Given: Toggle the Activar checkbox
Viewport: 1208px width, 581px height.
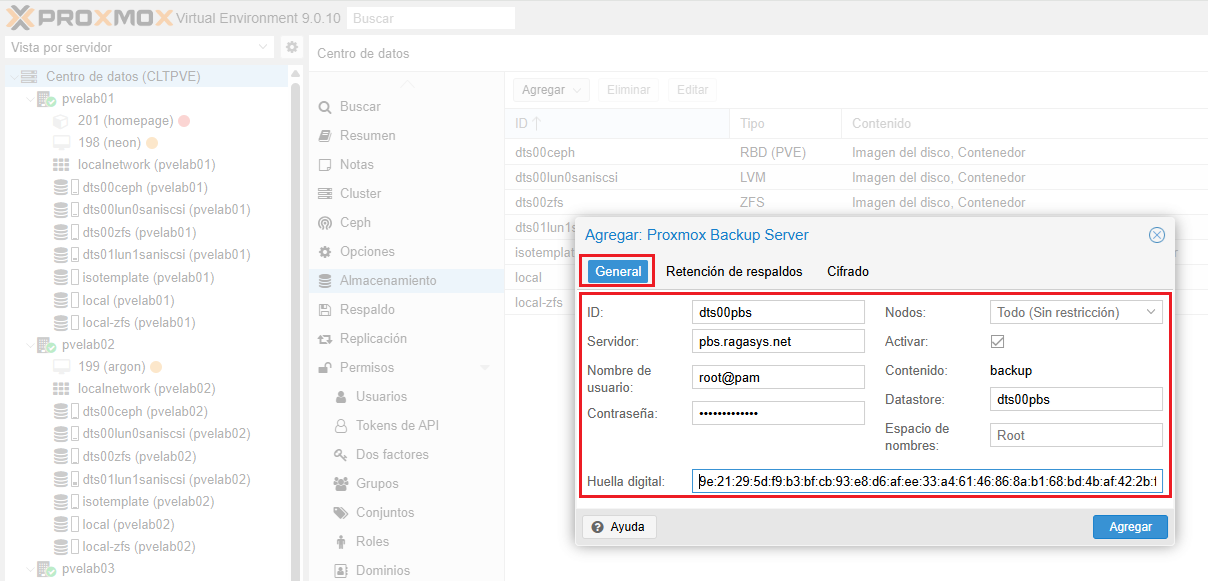Looking at the screenshot, I should (x=997, y=342).
